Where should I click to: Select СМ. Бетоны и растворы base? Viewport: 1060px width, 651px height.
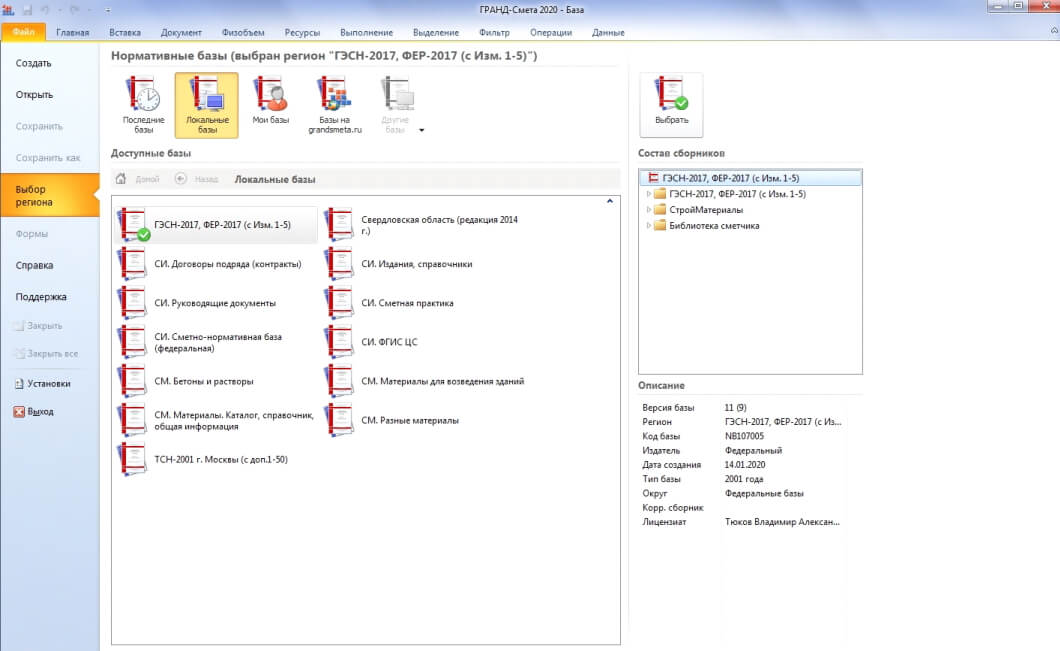(187, 381)
